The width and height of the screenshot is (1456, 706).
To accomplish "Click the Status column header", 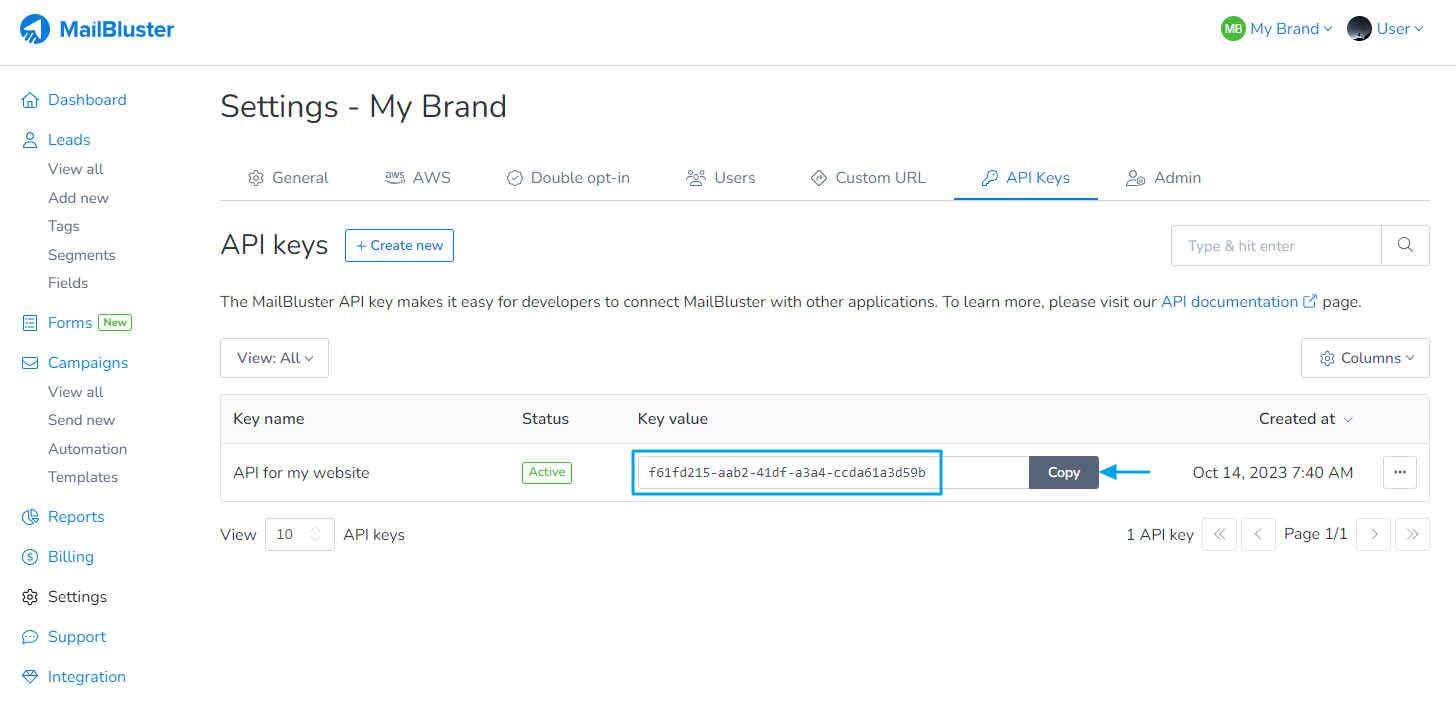I will coord(545,419).
